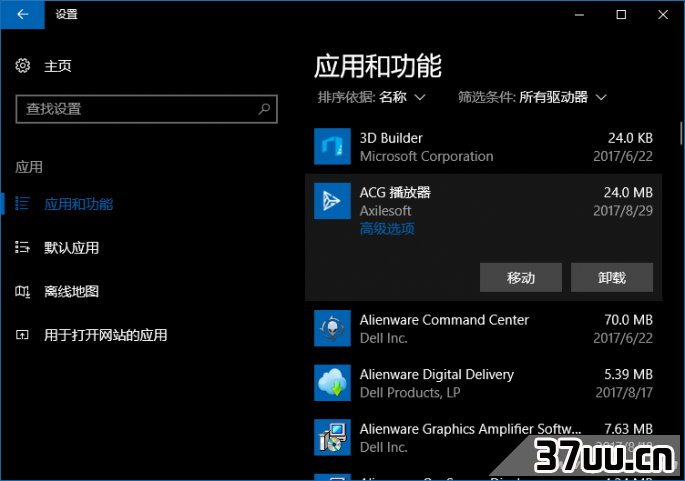
Task: Click the ACG 播放器 app icon
Action: click(x=332, y=201)
